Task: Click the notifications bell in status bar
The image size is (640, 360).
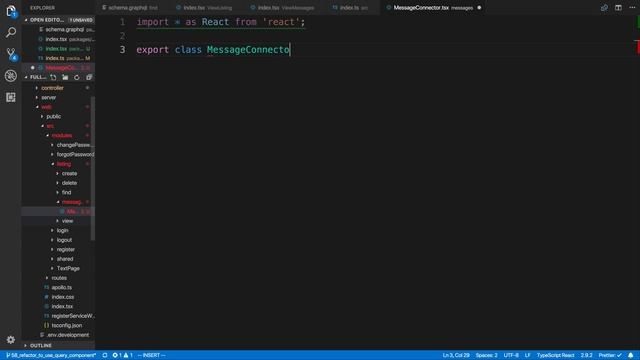Action: [631, 355]
